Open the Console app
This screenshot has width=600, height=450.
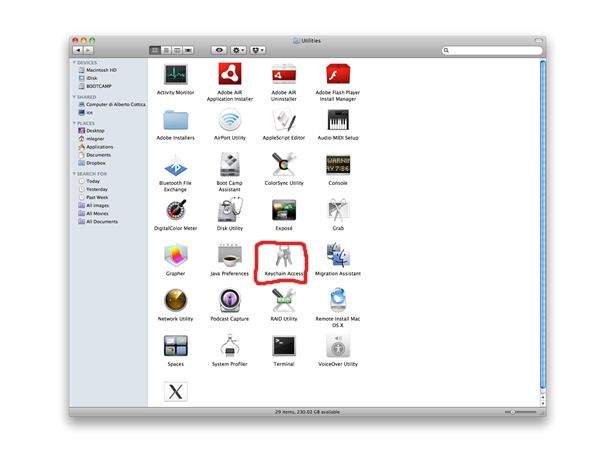338,165
